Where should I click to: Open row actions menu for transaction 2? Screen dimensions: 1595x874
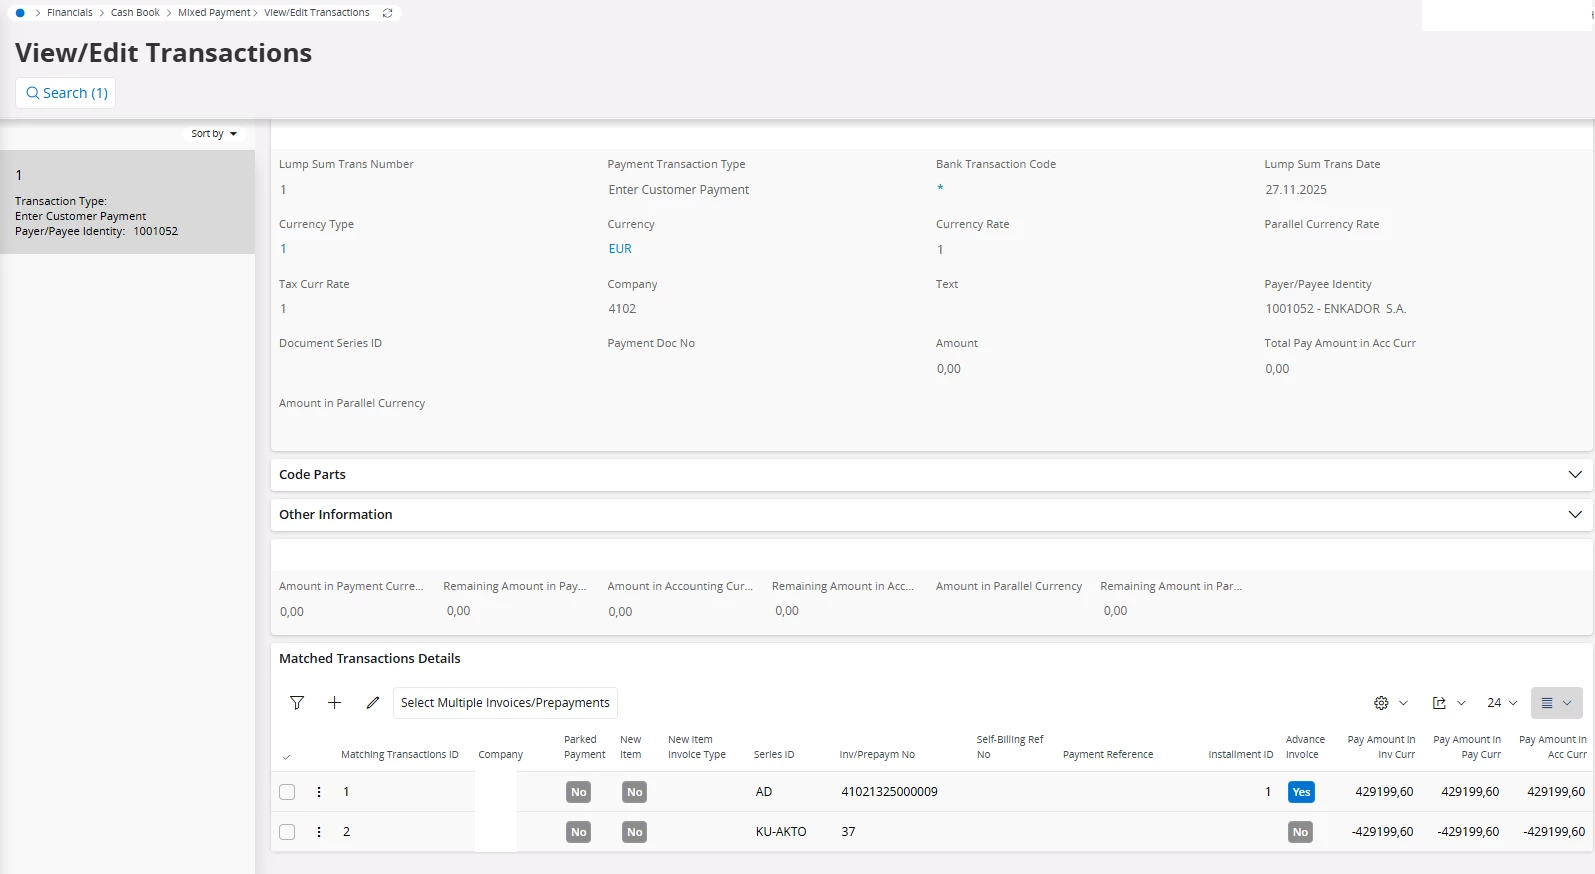click(x=319, y=832)
